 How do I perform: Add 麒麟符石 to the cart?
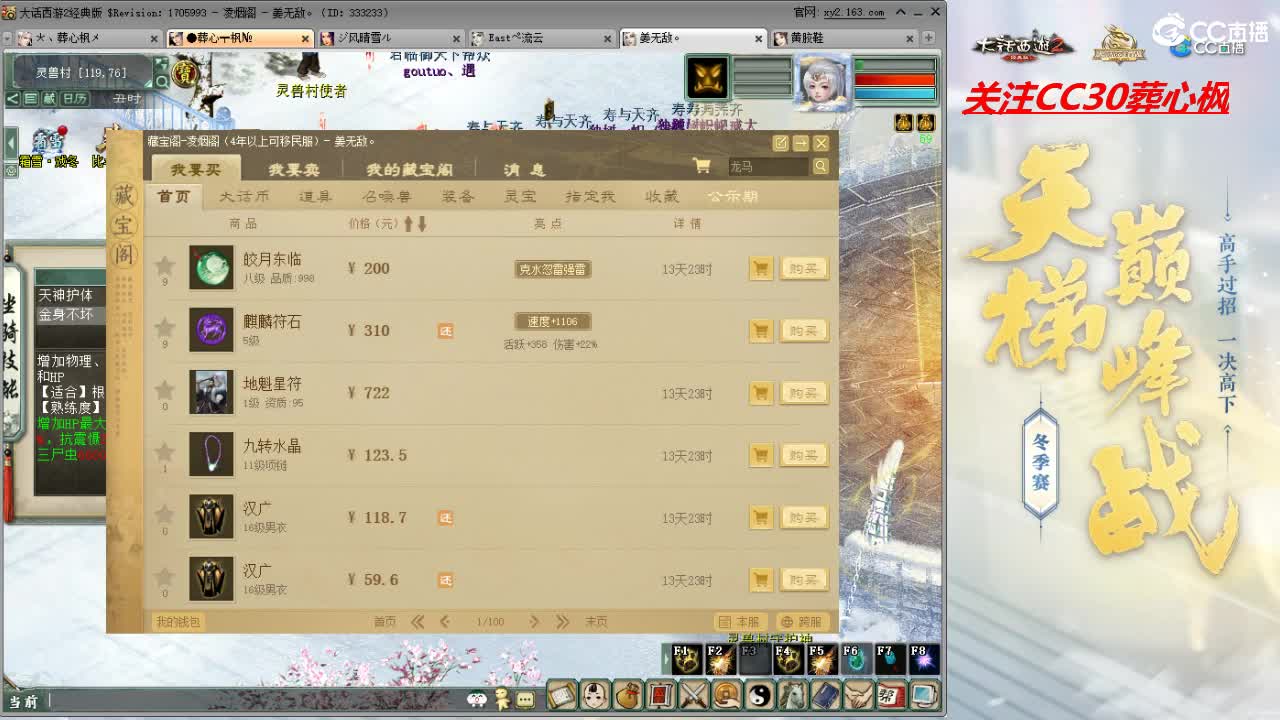pyautogui.click(x=761, y=331)
